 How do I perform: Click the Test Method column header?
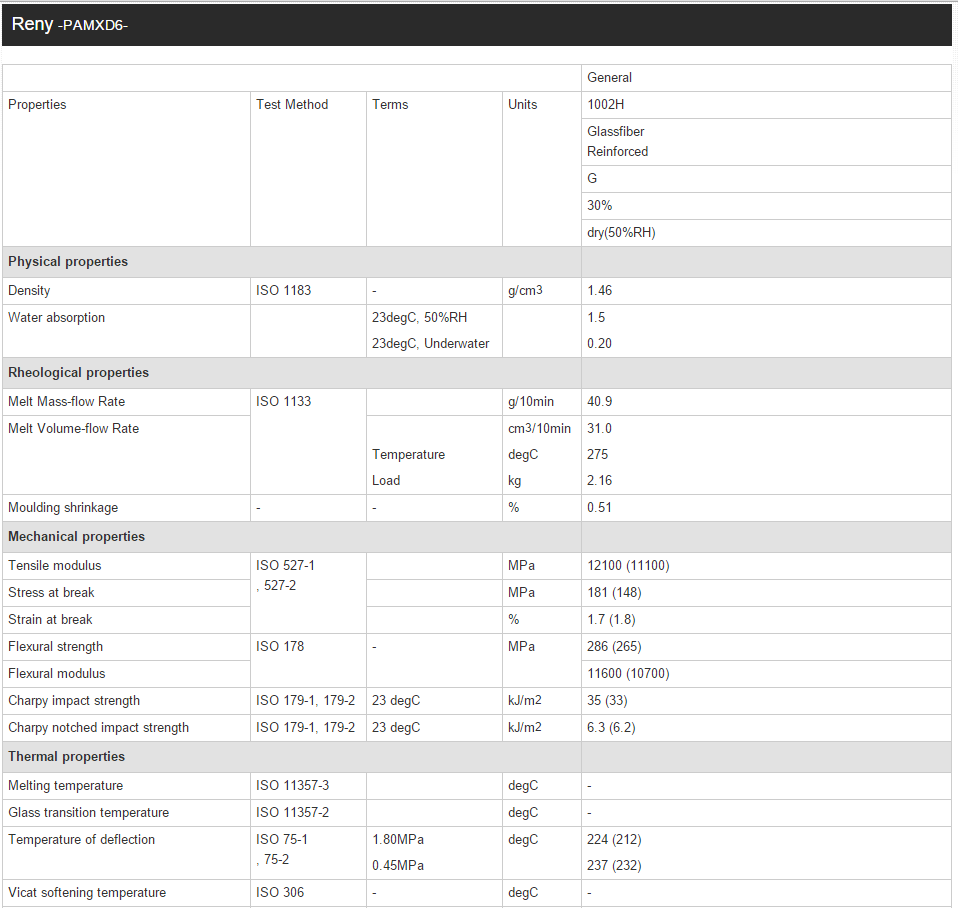click(x=292, y=105)
